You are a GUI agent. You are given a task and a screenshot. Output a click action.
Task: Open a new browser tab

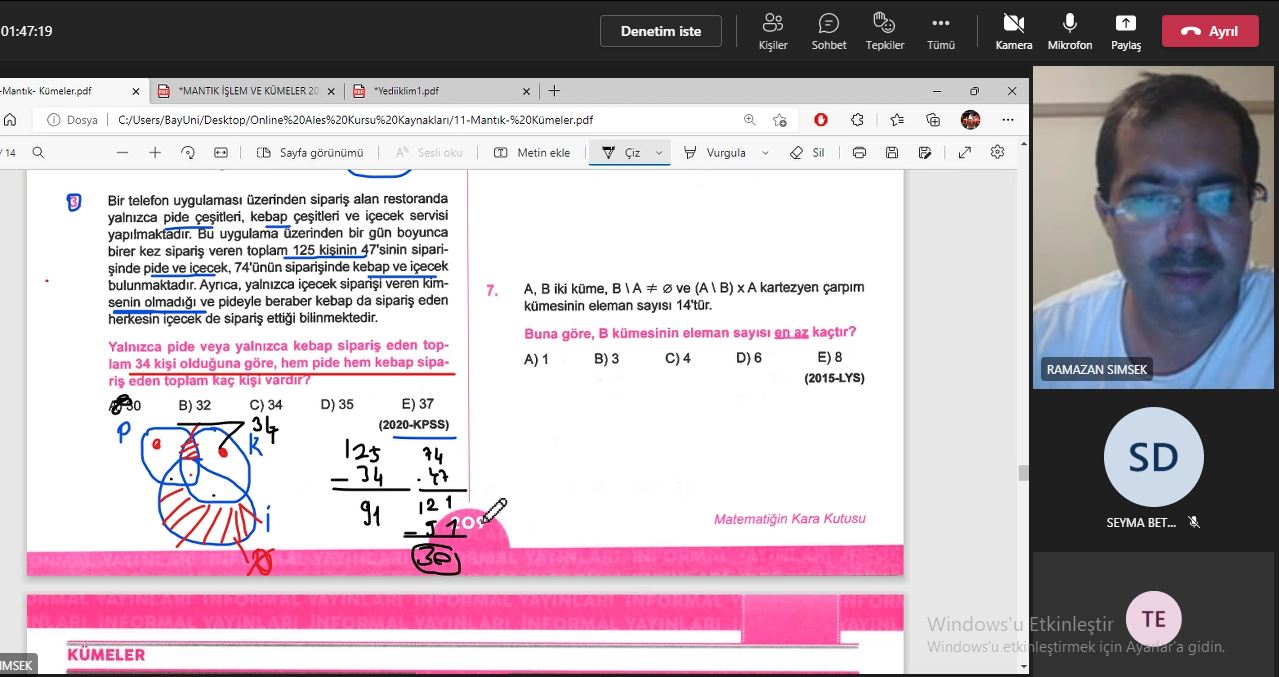coord(554,91)
